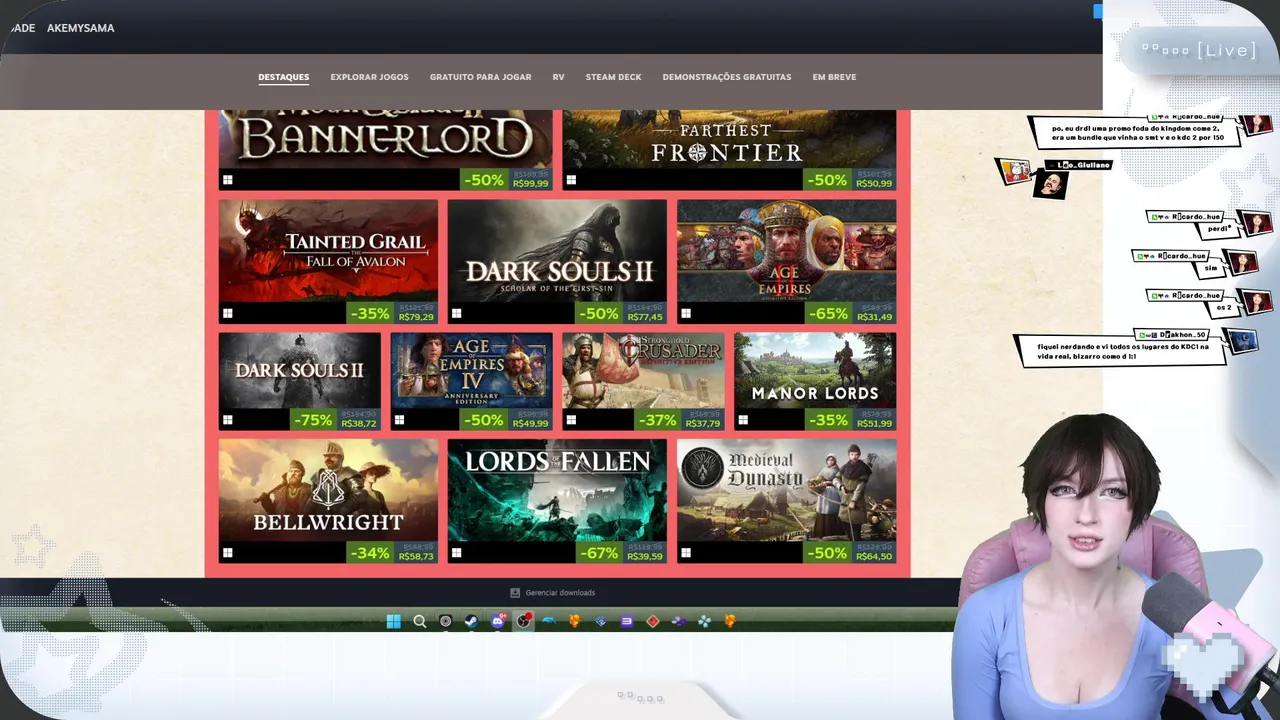
Task: Click the download icon beside Gerenciar downloads
Action: 515,593
